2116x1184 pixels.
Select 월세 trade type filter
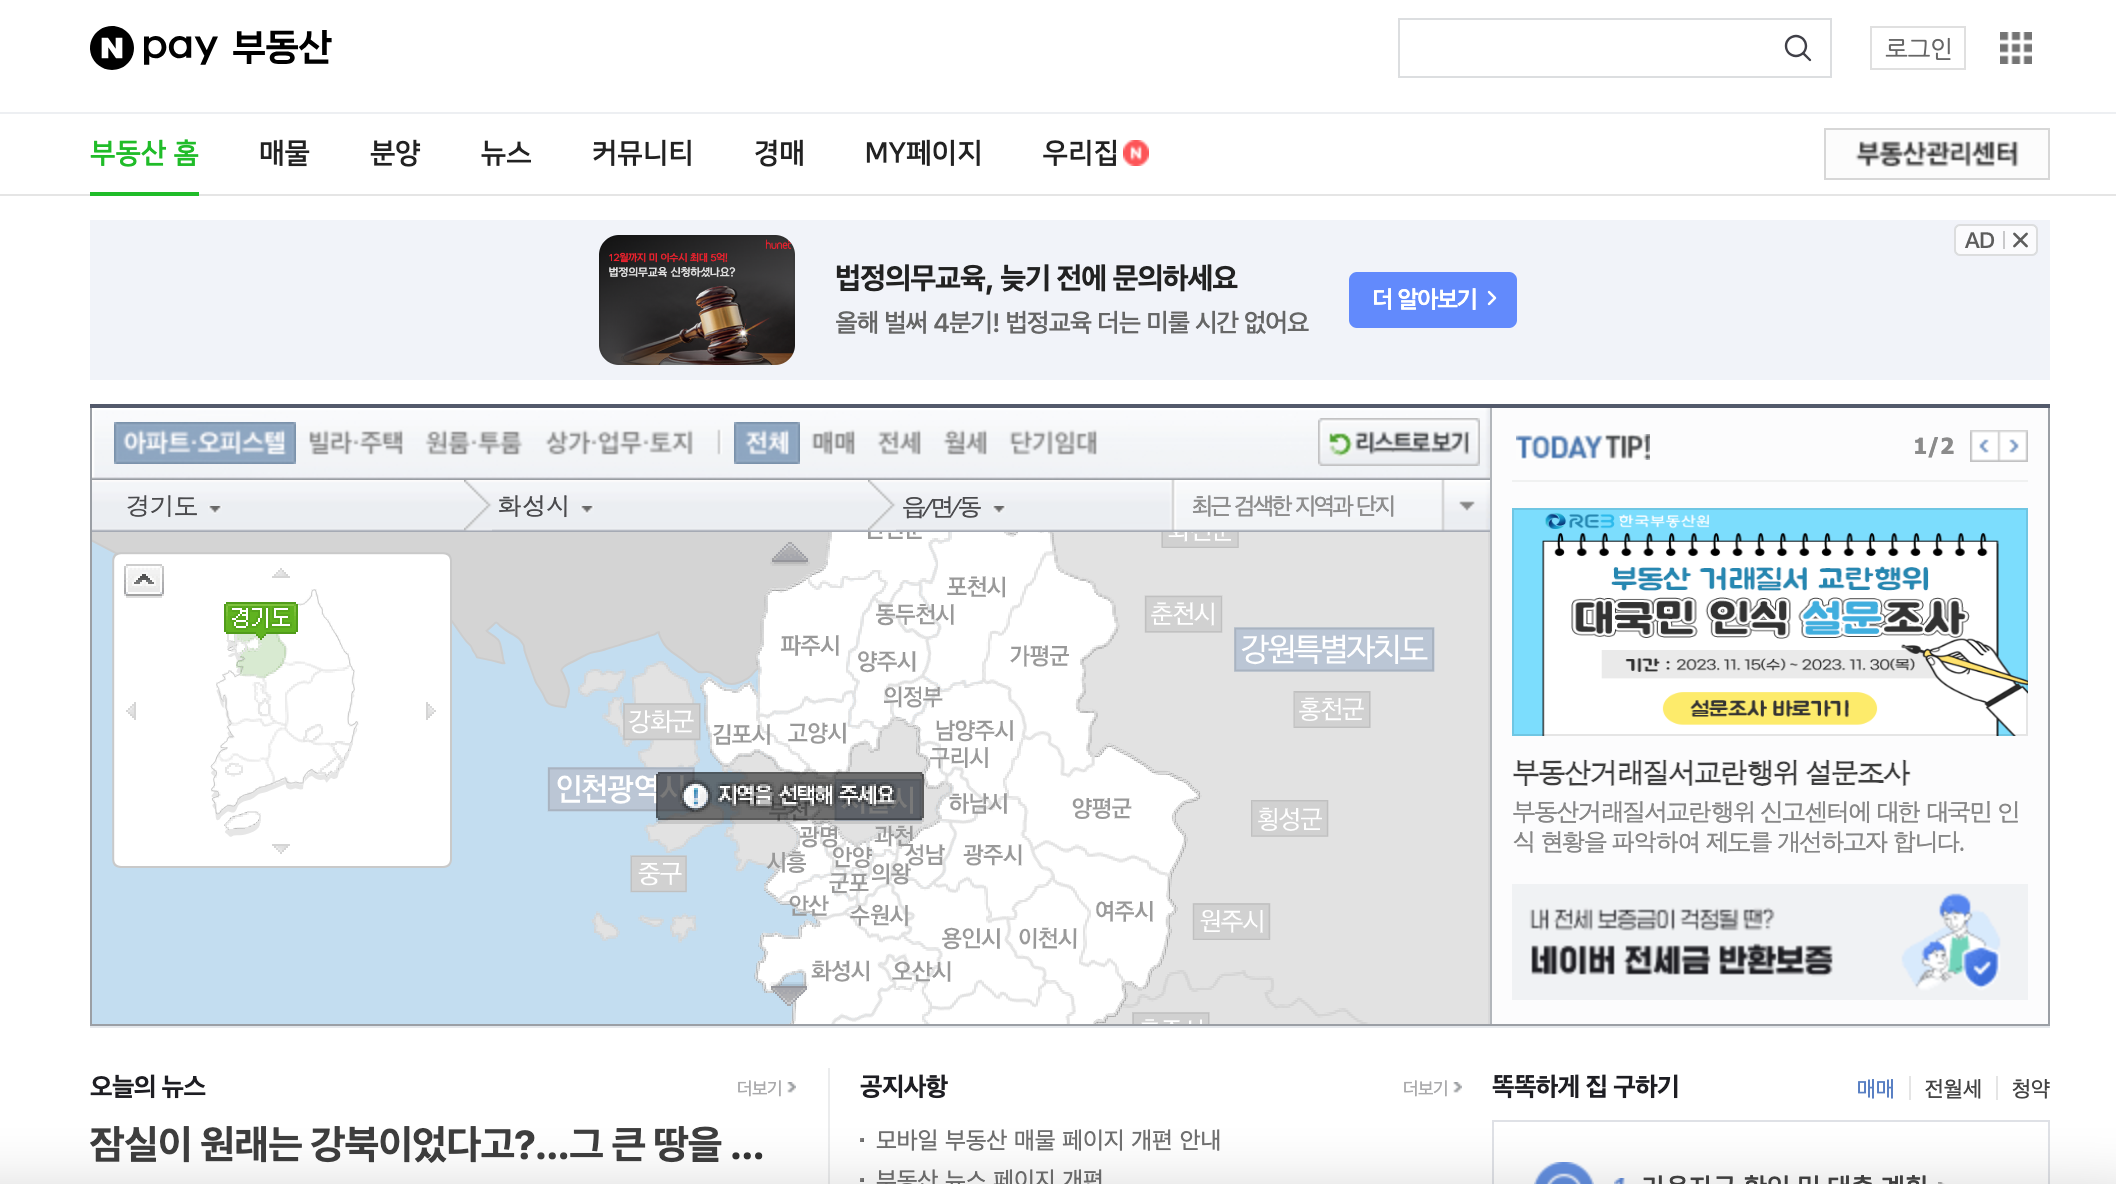click(966, 442)
